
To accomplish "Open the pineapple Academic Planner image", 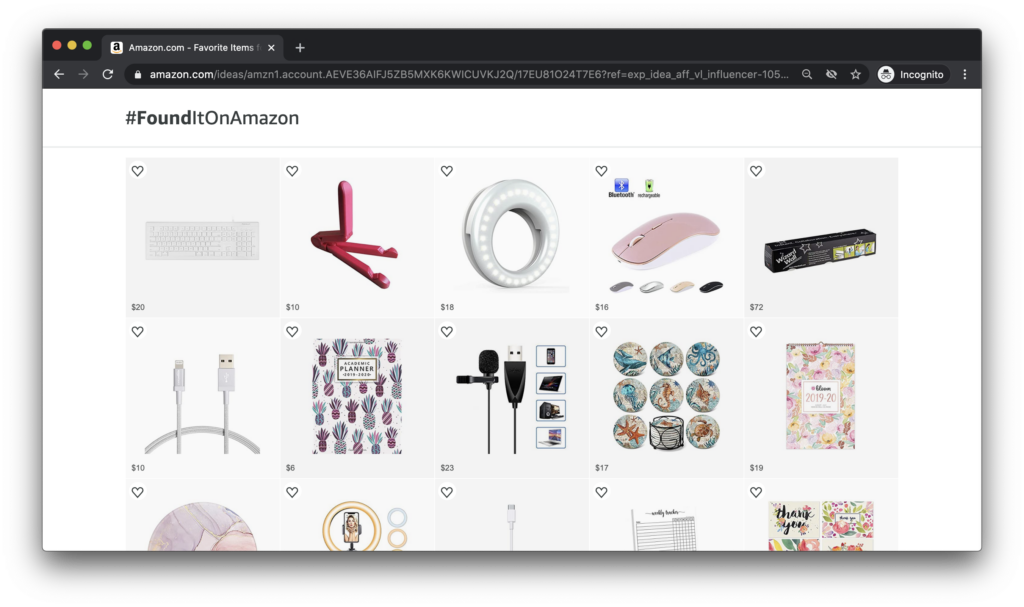I will click(357, 396).
